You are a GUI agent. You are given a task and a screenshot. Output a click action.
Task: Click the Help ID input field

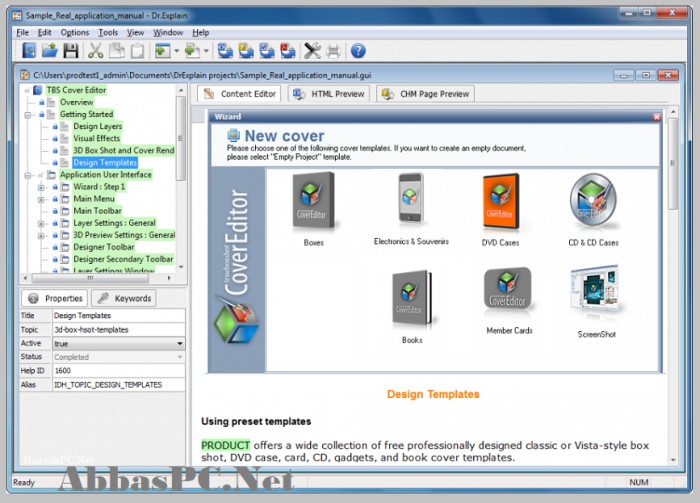[119, 370]
